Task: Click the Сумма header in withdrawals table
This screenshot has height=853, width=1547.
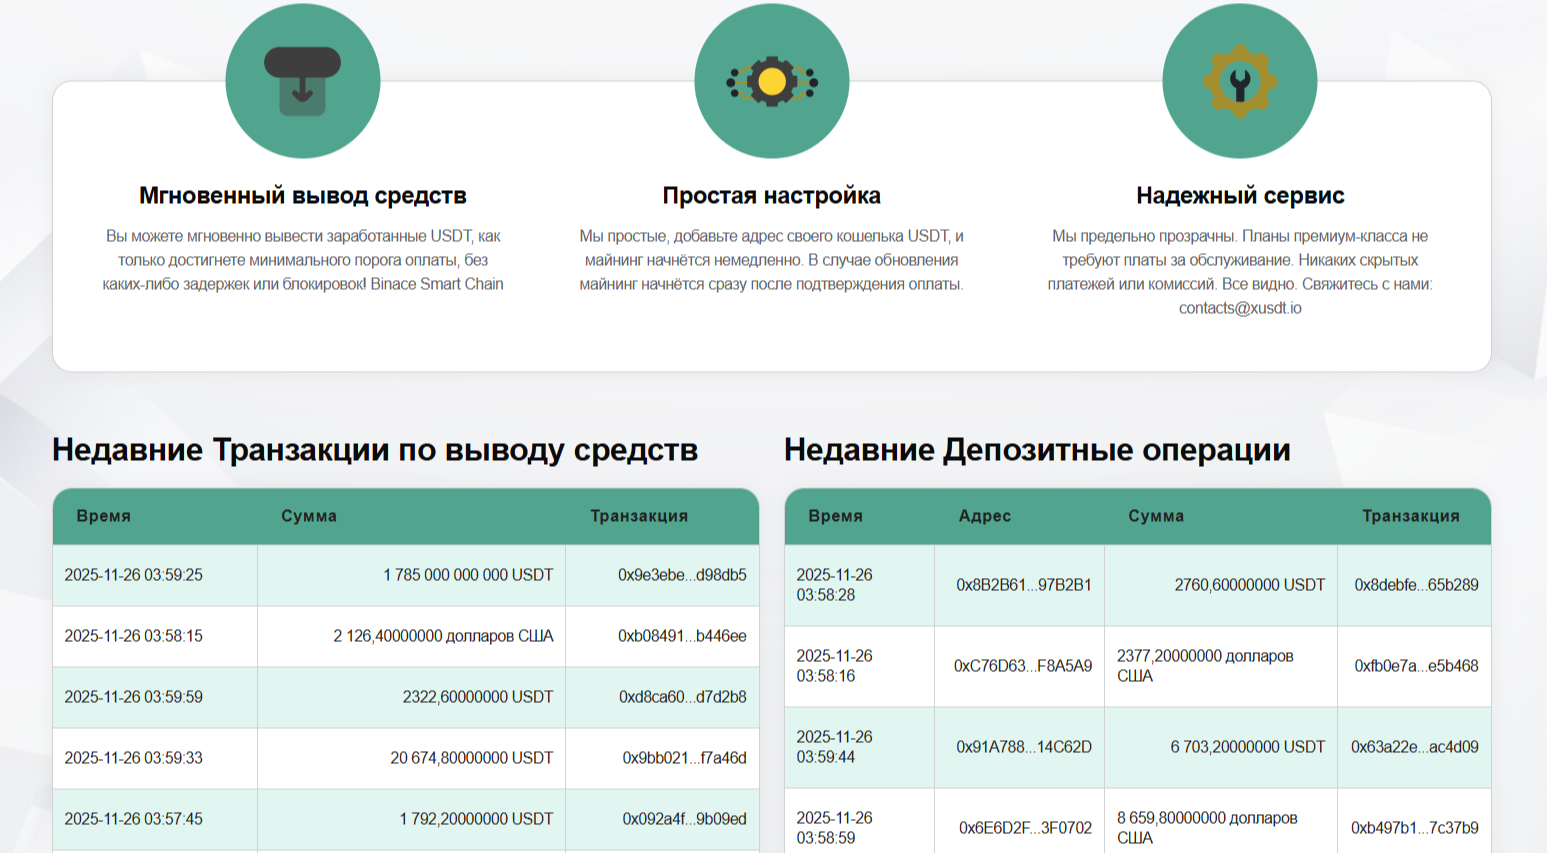Action: click(x=309, y=516)
